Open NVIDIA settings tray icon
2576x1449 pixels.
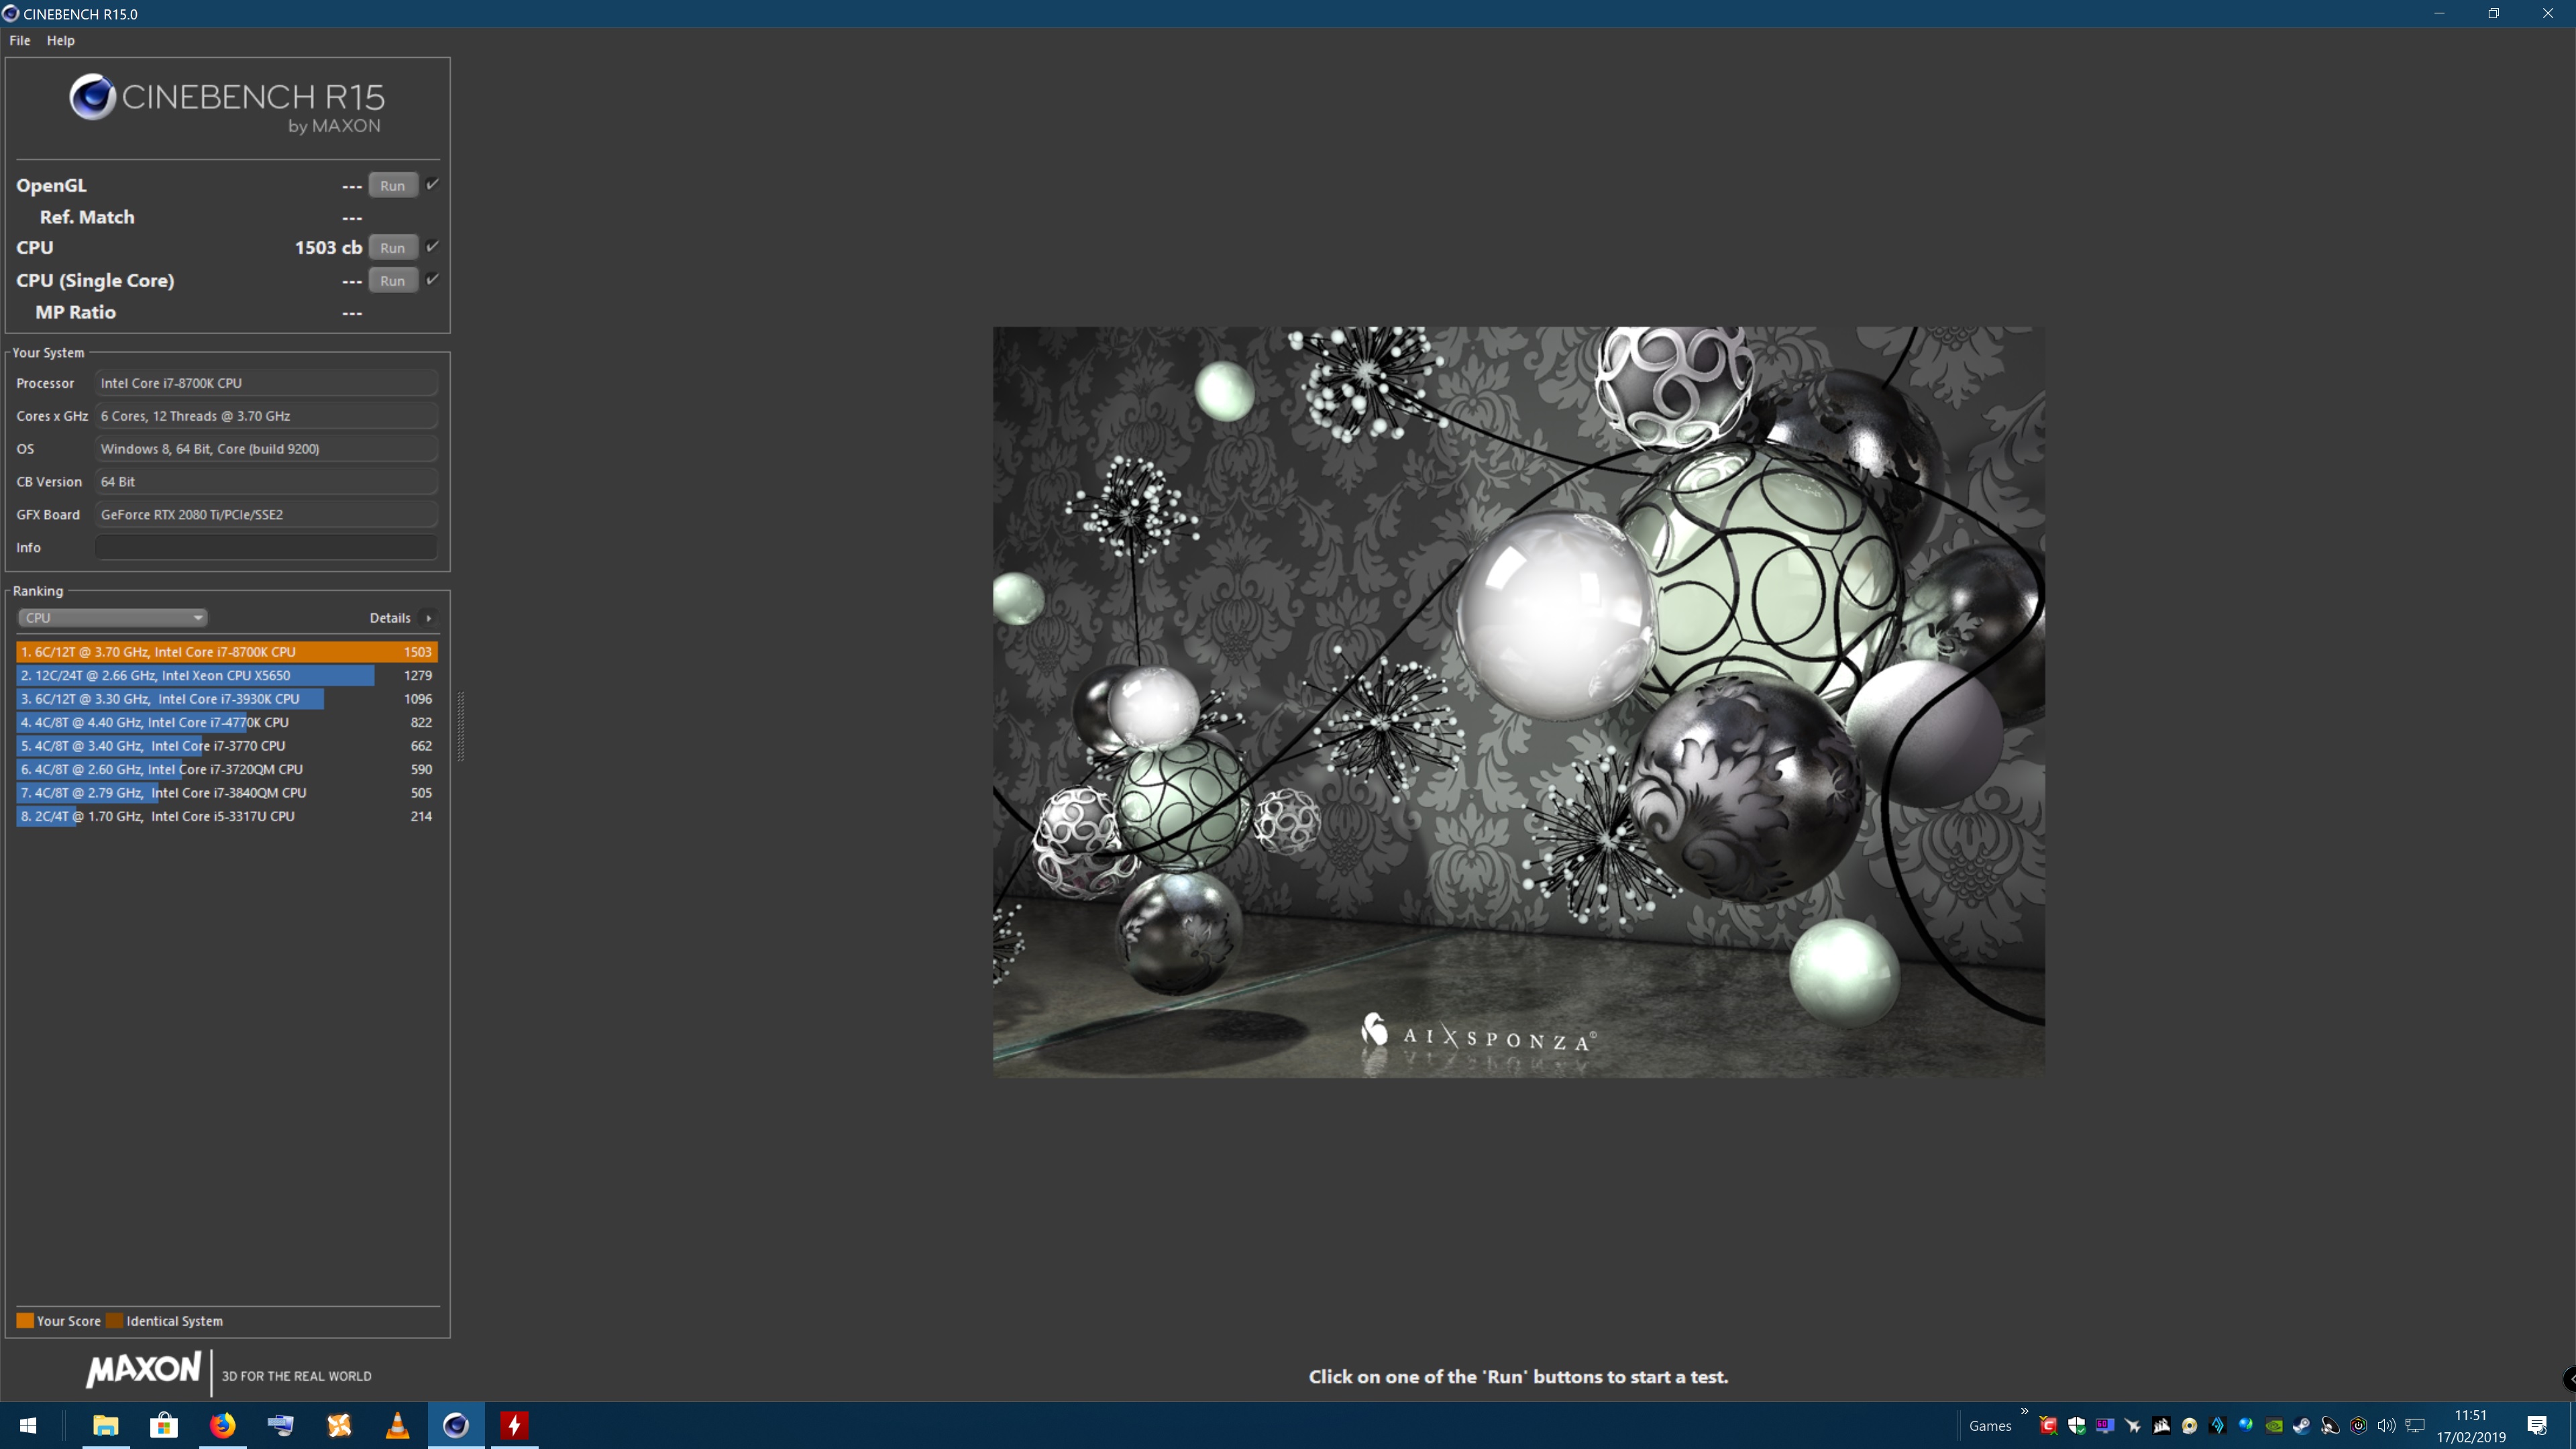(2274, 1426)
